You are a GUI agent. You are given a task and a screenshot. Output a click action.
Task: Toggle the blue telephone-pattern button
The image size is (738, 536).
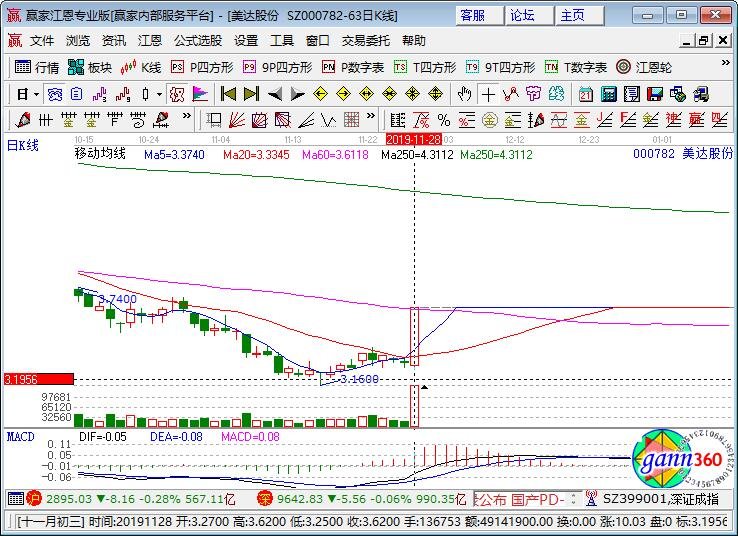55,95
